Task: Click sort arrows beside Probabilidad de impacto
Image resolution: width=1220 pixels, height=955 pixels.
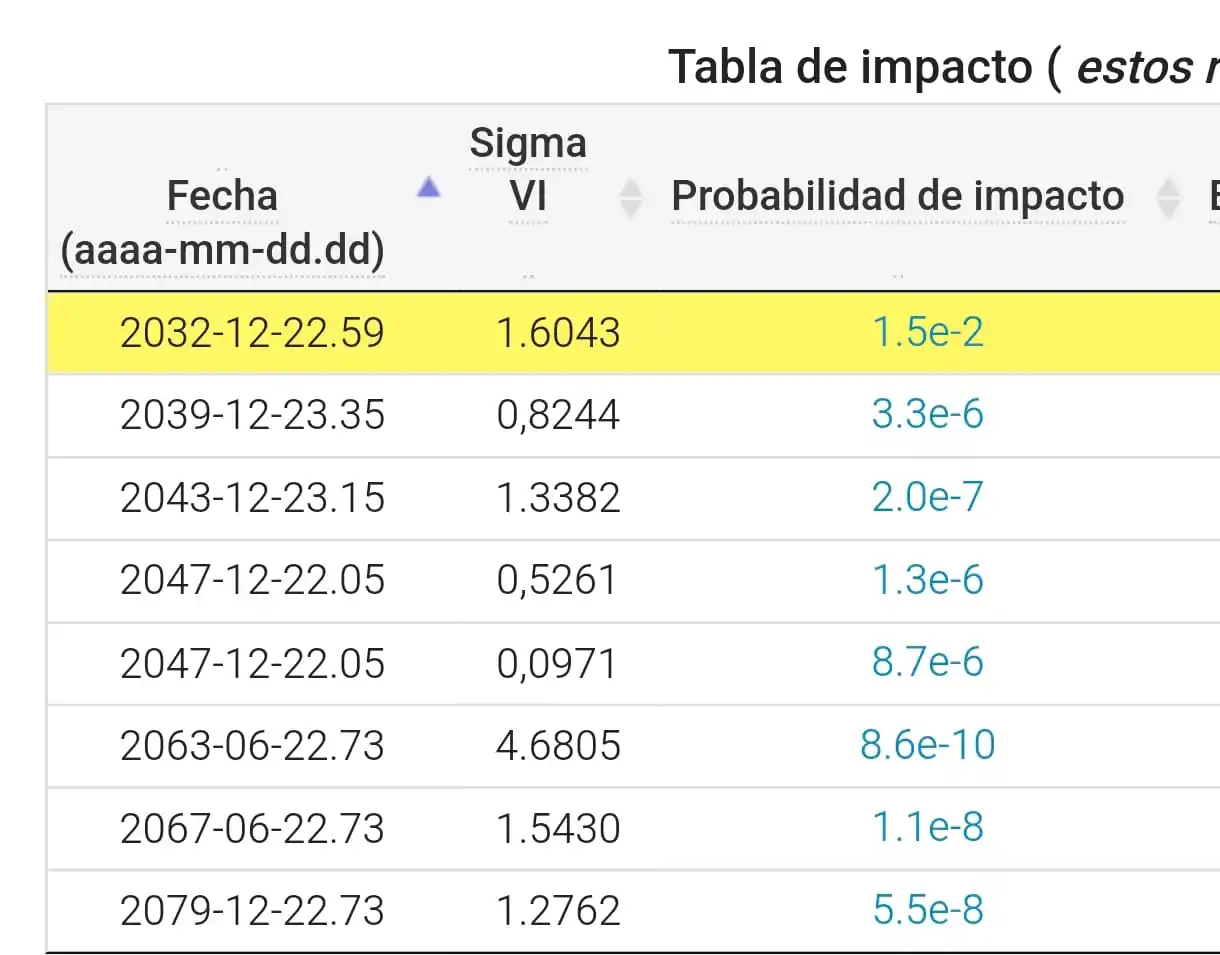Action: click(x=1168, y=197)
